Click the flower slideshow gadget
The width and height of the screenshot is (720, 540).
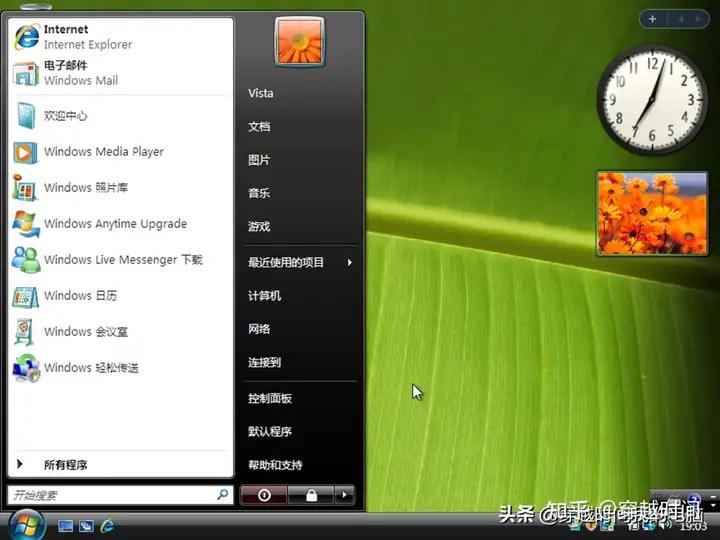pyautogui.click(x=652, y=213)
